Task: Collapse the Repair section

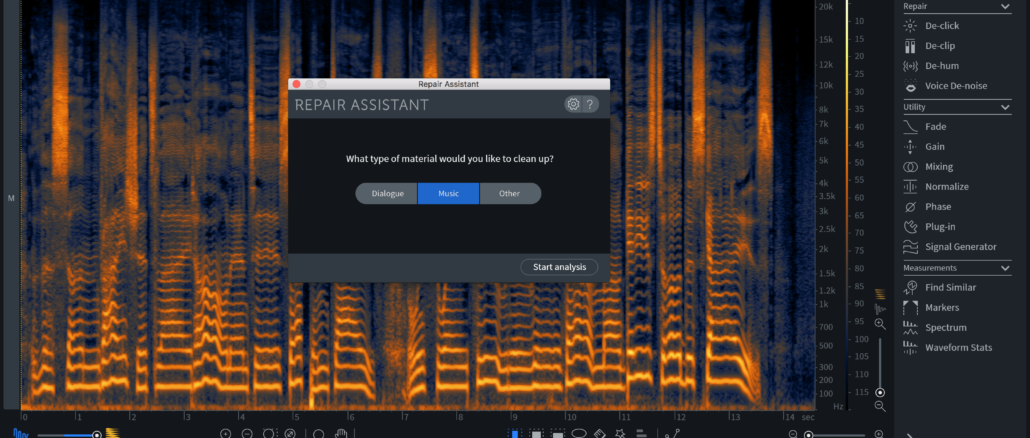Action: pyautogui.click(x=1005, y=7)
